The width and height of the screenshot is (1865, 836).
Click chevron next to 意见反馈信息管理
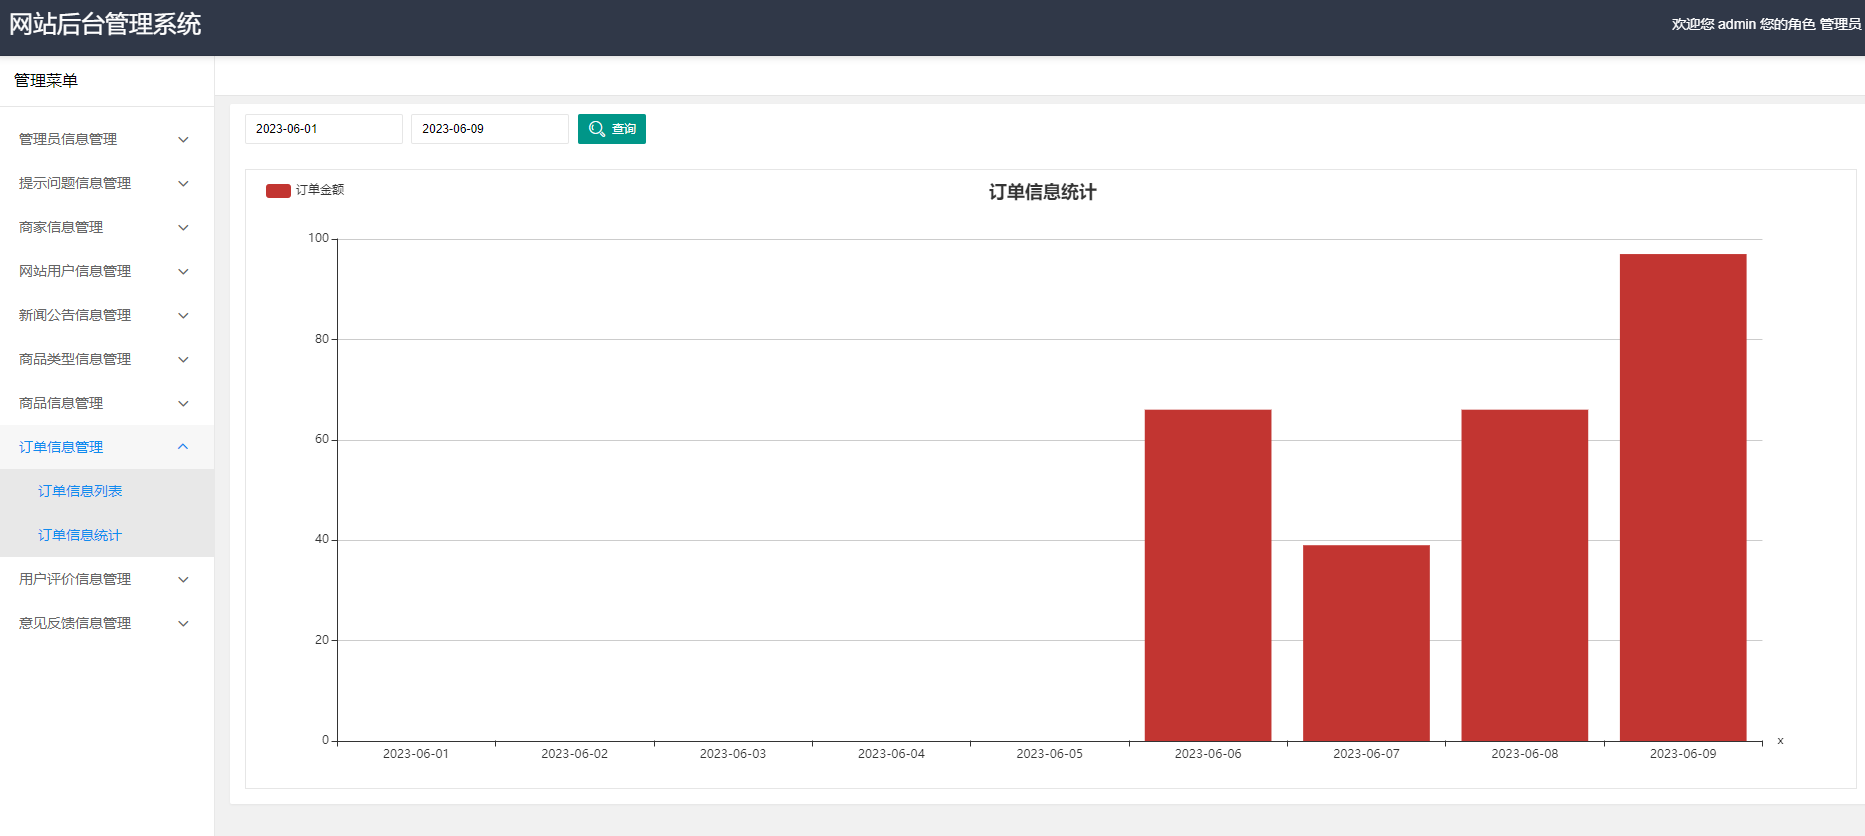tap(183, 624)
